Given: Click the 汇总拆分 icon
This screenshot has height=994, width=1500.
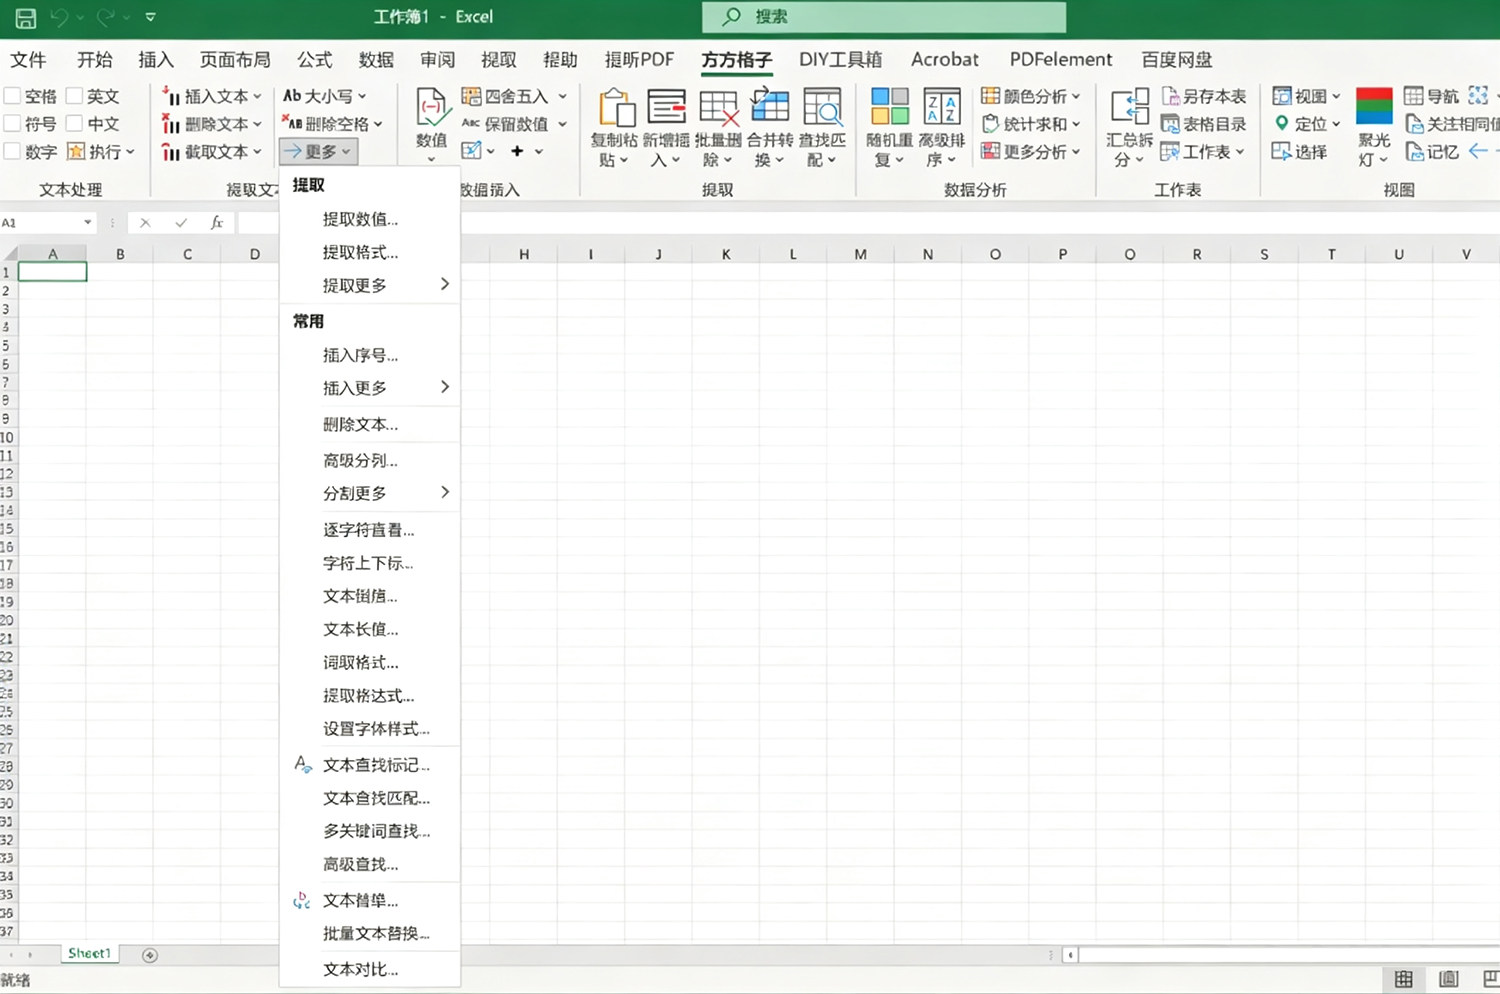Looking at the screenshot, I should [1129, 108].
